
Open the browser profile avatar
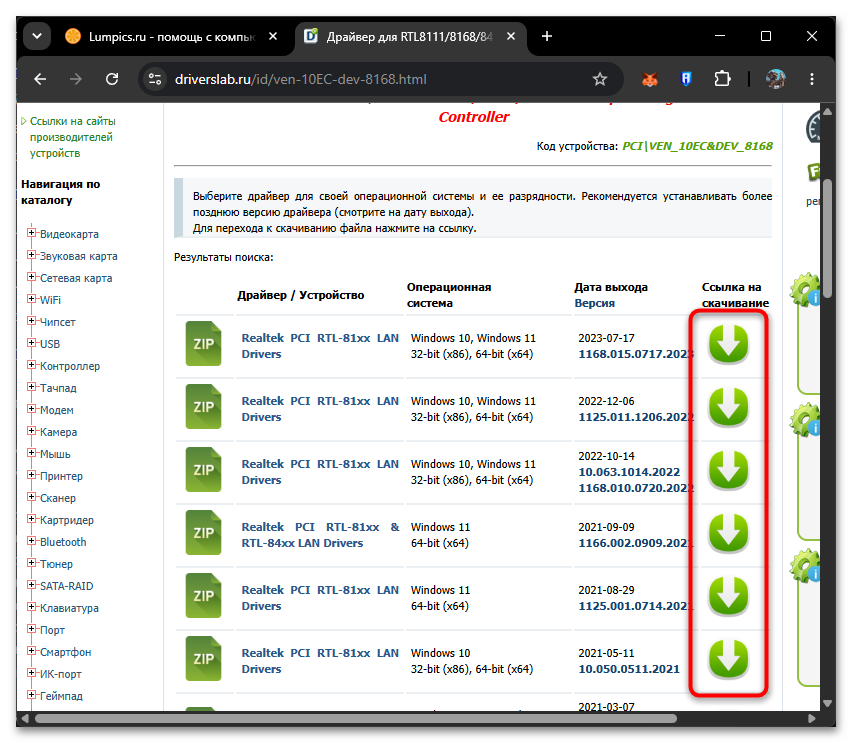(x=775, y=79)
